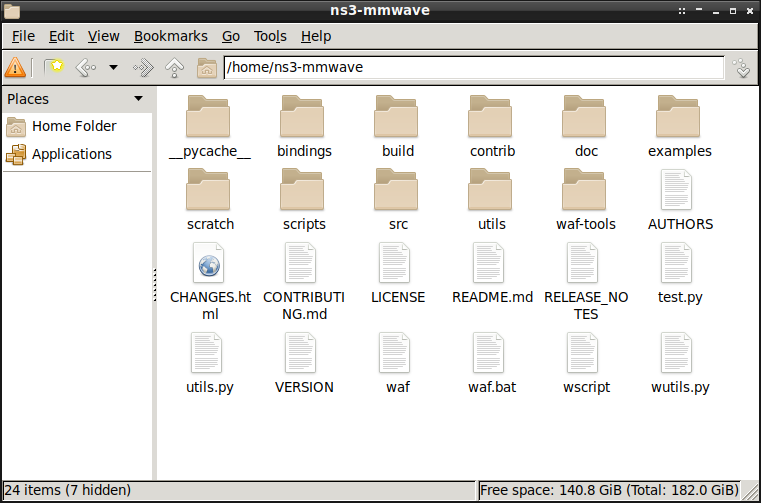
Task: Go back using the left arrow
Action: [x=86, y=67]
